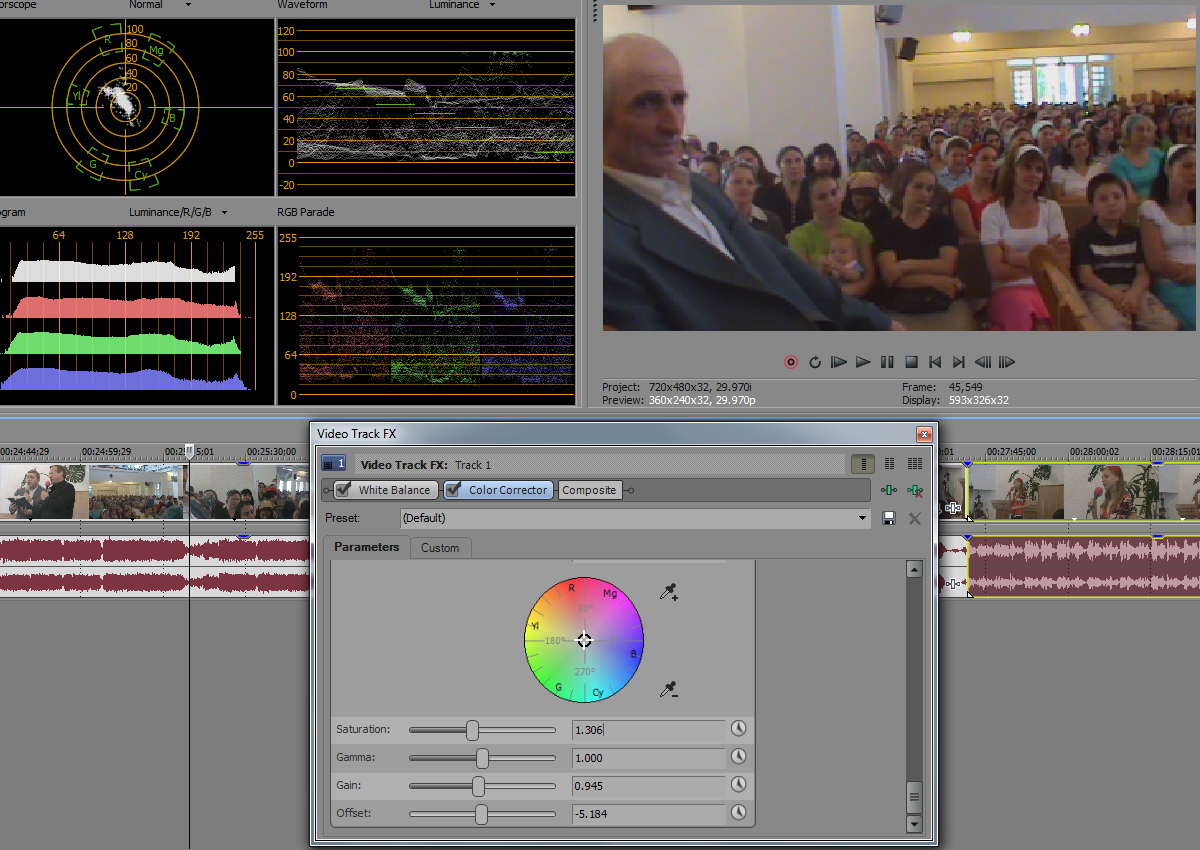Open the Preset dropdown showing (Default)
1200x850 pixels.
pyautogui.click(x=863, y=518)
